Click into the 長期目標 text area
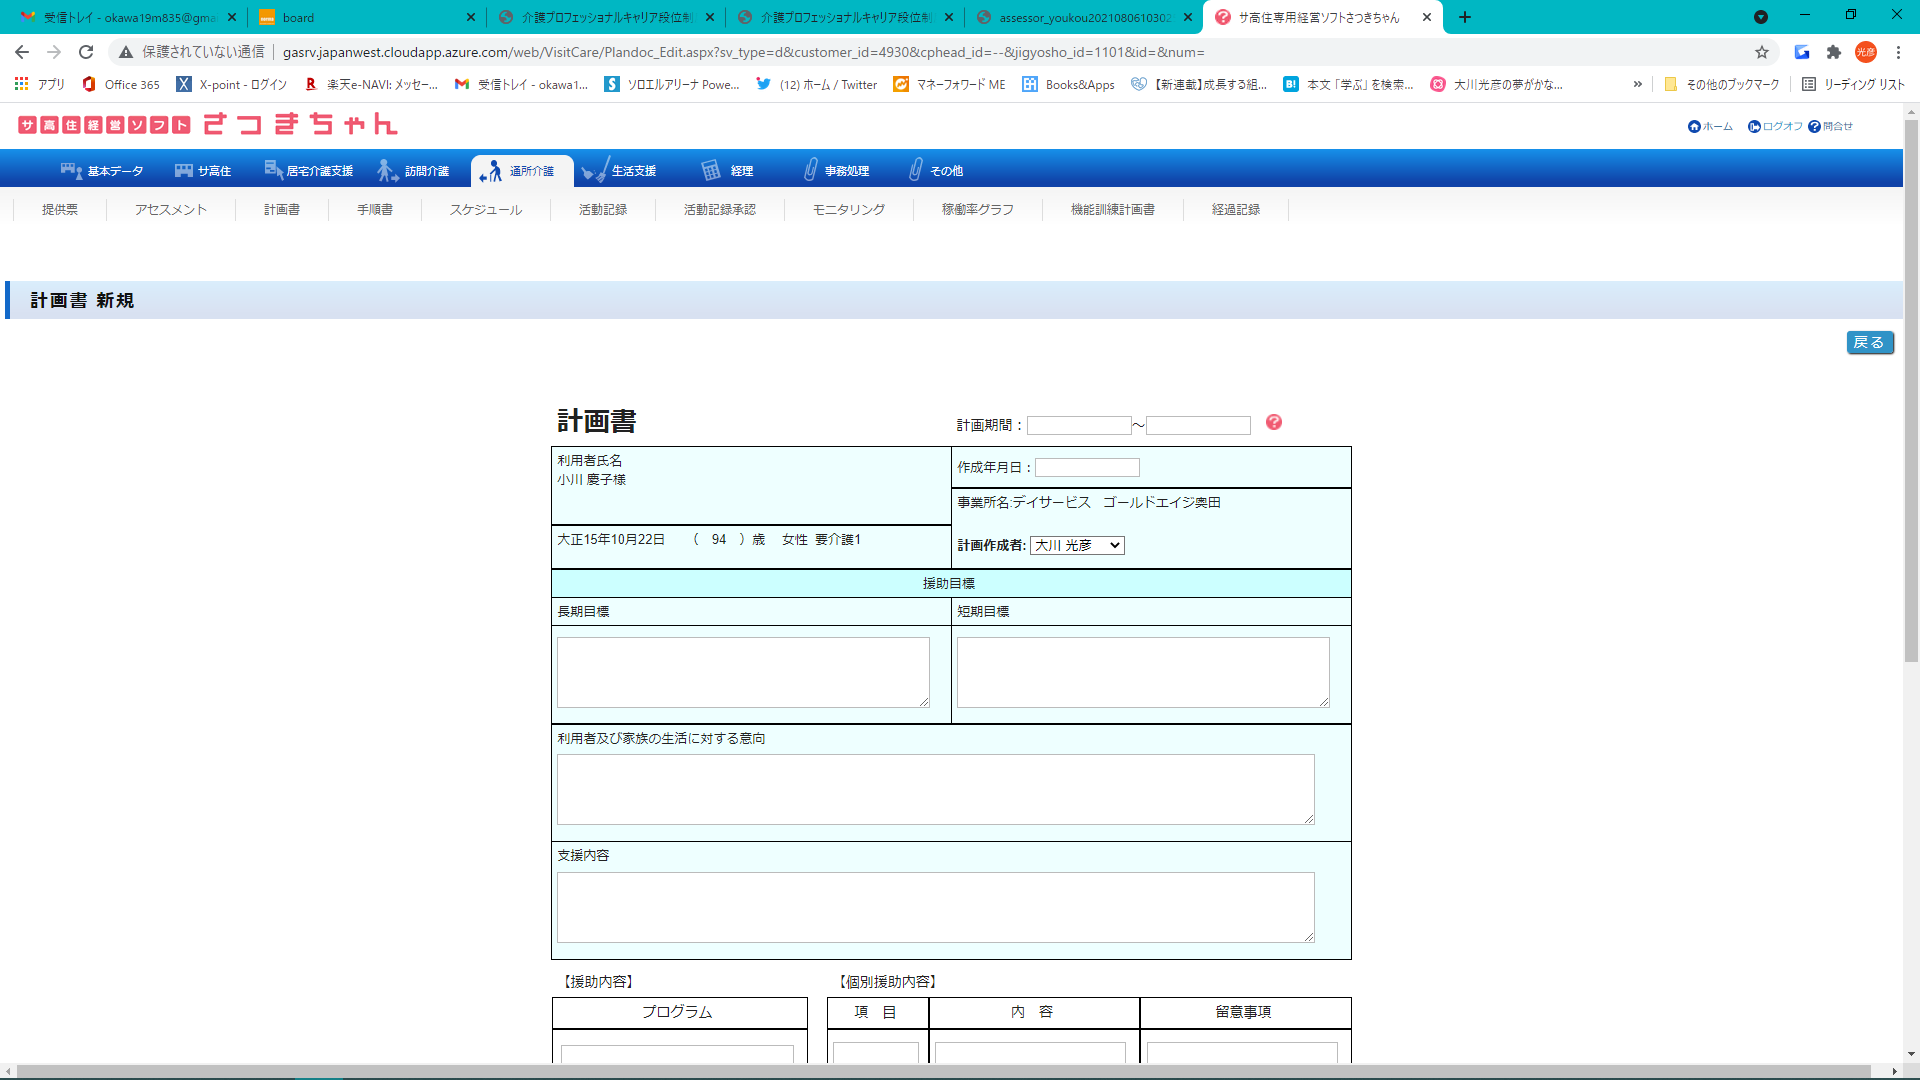The width and height of the screenshot is (1920, 1080). coord(742,672)
